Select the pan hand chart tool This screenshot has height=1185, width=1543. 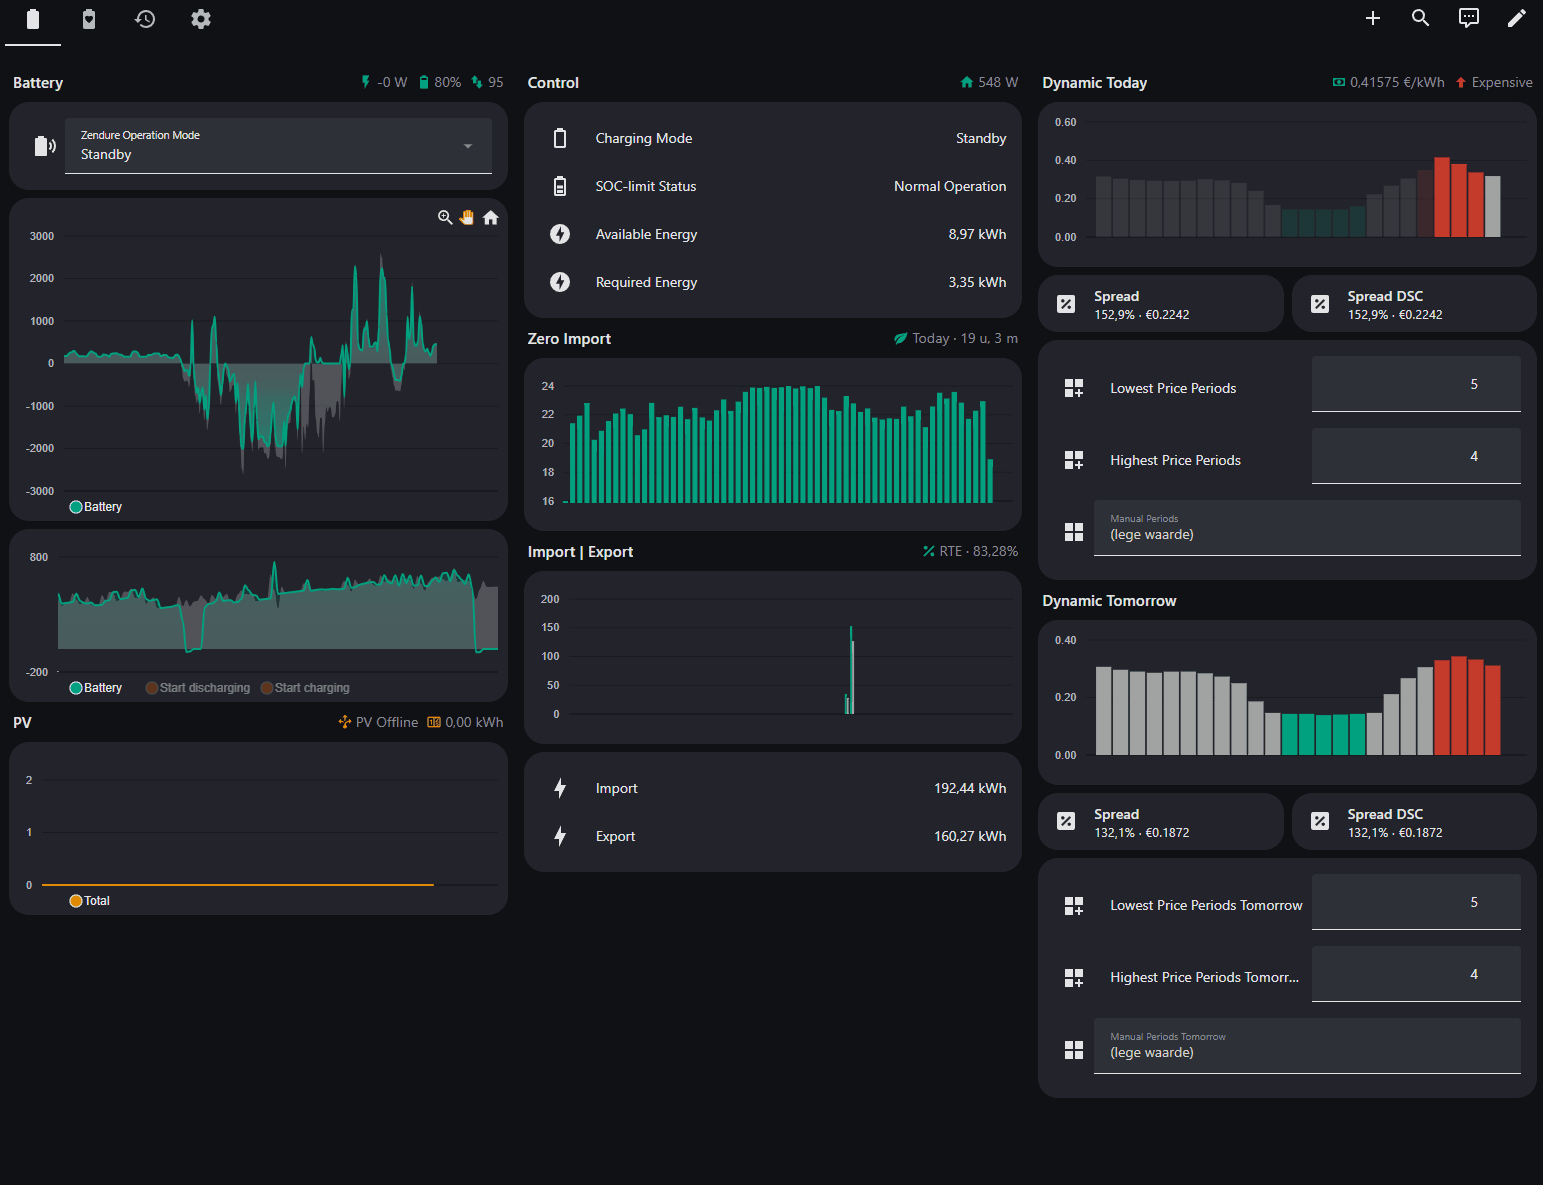467,217
